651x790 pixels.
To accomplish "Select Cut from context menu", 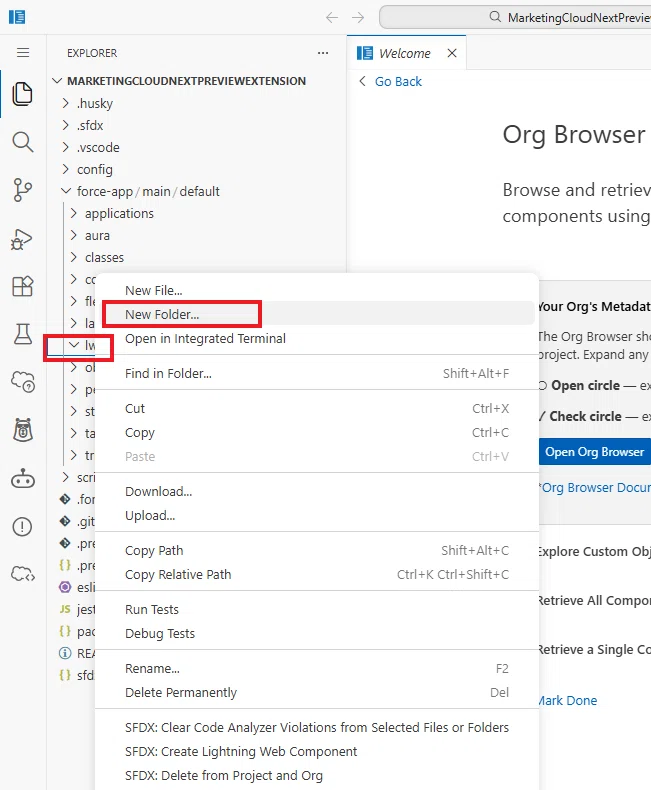I will (317, 409).
